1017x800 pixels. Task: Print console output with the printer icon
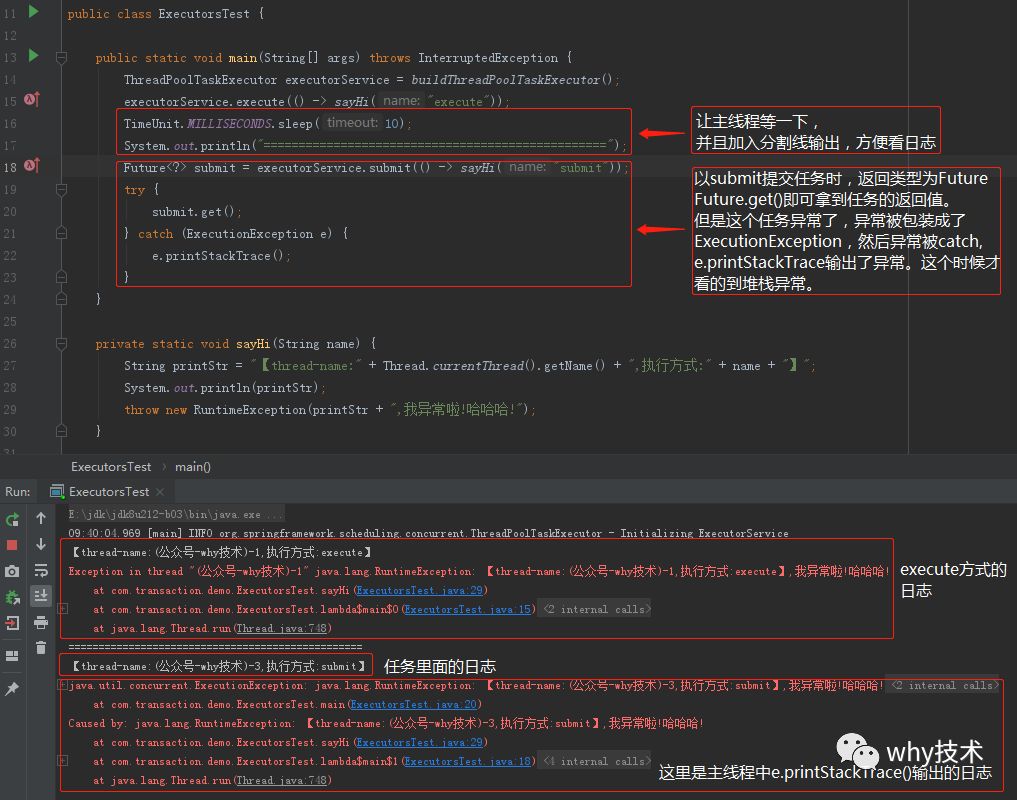pyautogui.click(x=41, y=622)
